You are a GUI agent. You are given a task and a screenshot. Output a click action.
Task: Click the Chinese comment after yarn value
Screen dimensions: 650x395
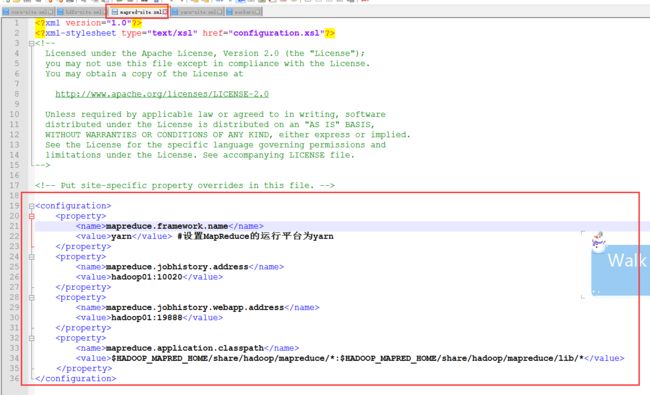pos(255,236)
